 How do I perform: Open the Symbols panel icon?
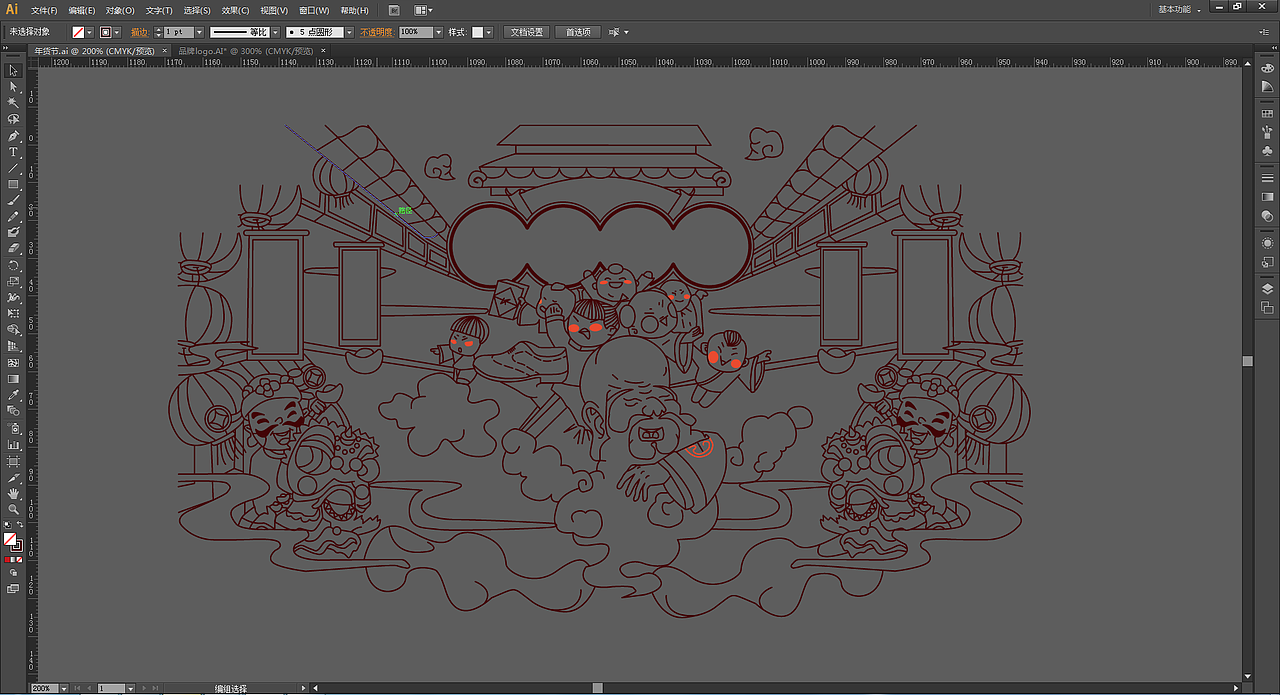pyautogui.click(x=1268, y=151)
